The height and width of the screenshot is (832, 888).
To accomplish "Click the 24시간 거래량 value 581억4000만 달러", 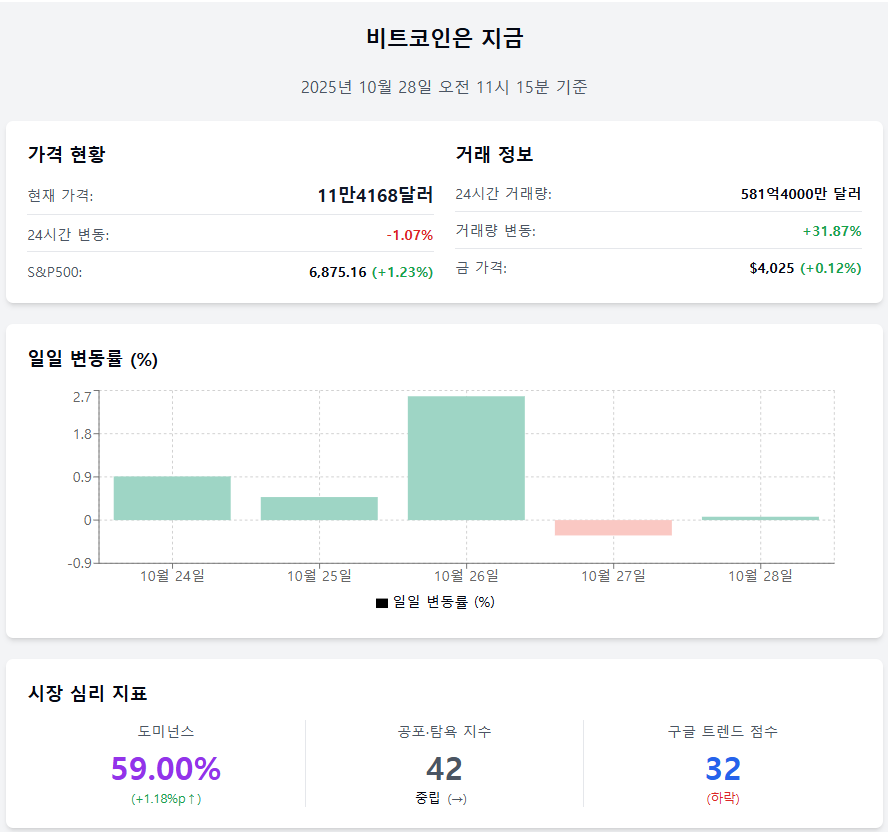I will click(x=801, y=194).
